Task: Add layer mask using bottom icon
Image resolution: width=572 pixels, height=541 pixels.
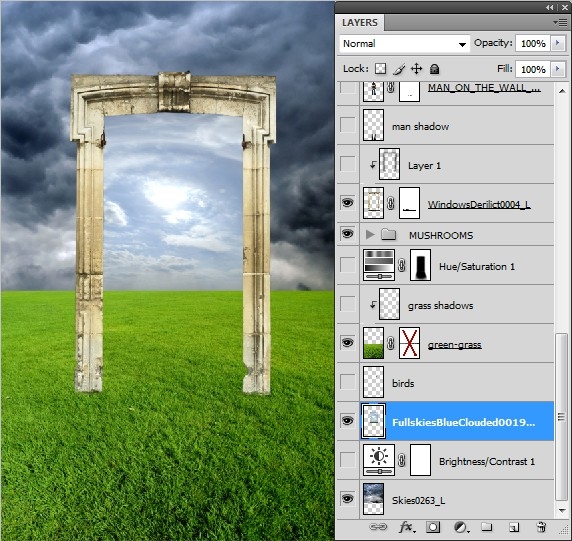Action: (x=433, y=527)
